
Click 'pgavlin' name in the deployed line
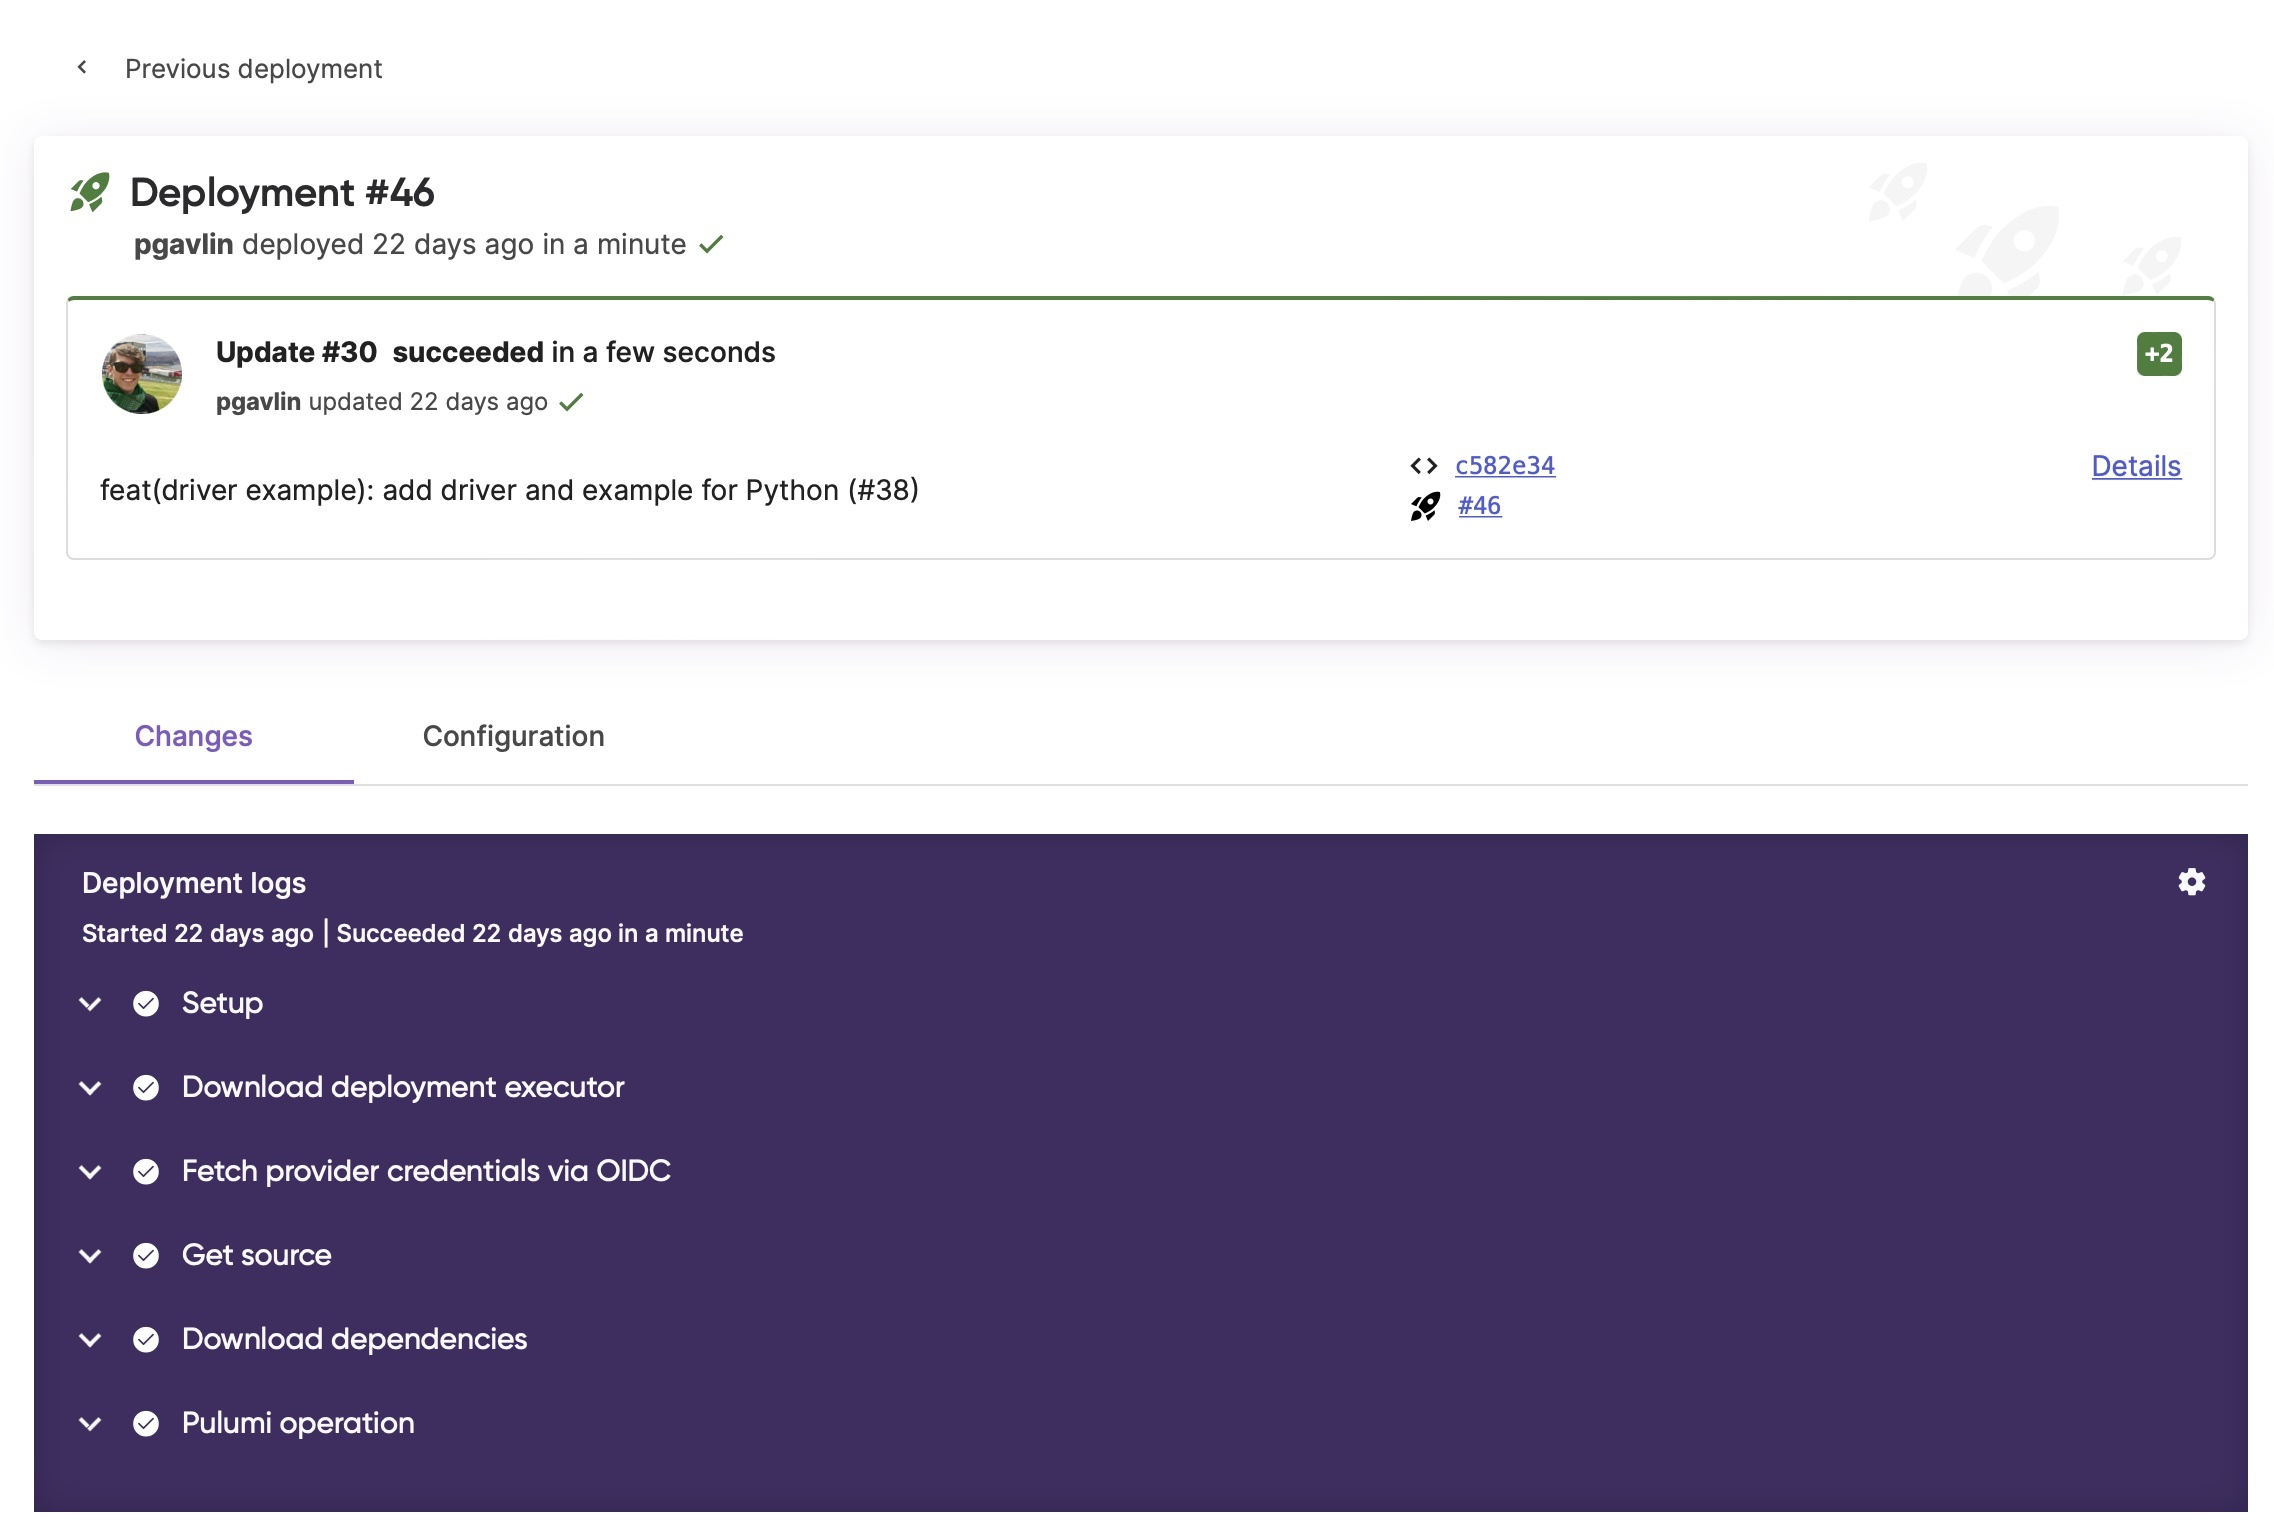coord(184,244)
